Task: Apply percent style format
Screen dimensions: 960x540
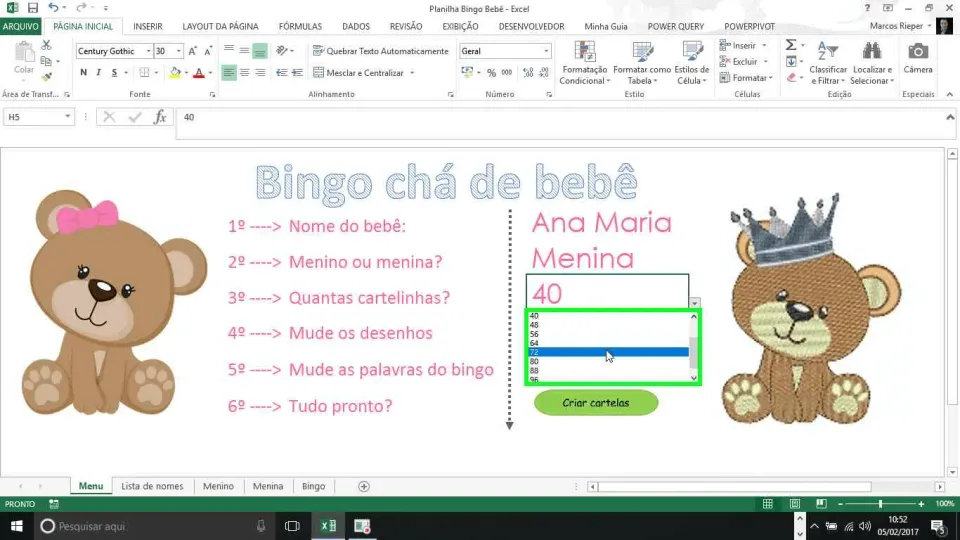Action: 491,73
